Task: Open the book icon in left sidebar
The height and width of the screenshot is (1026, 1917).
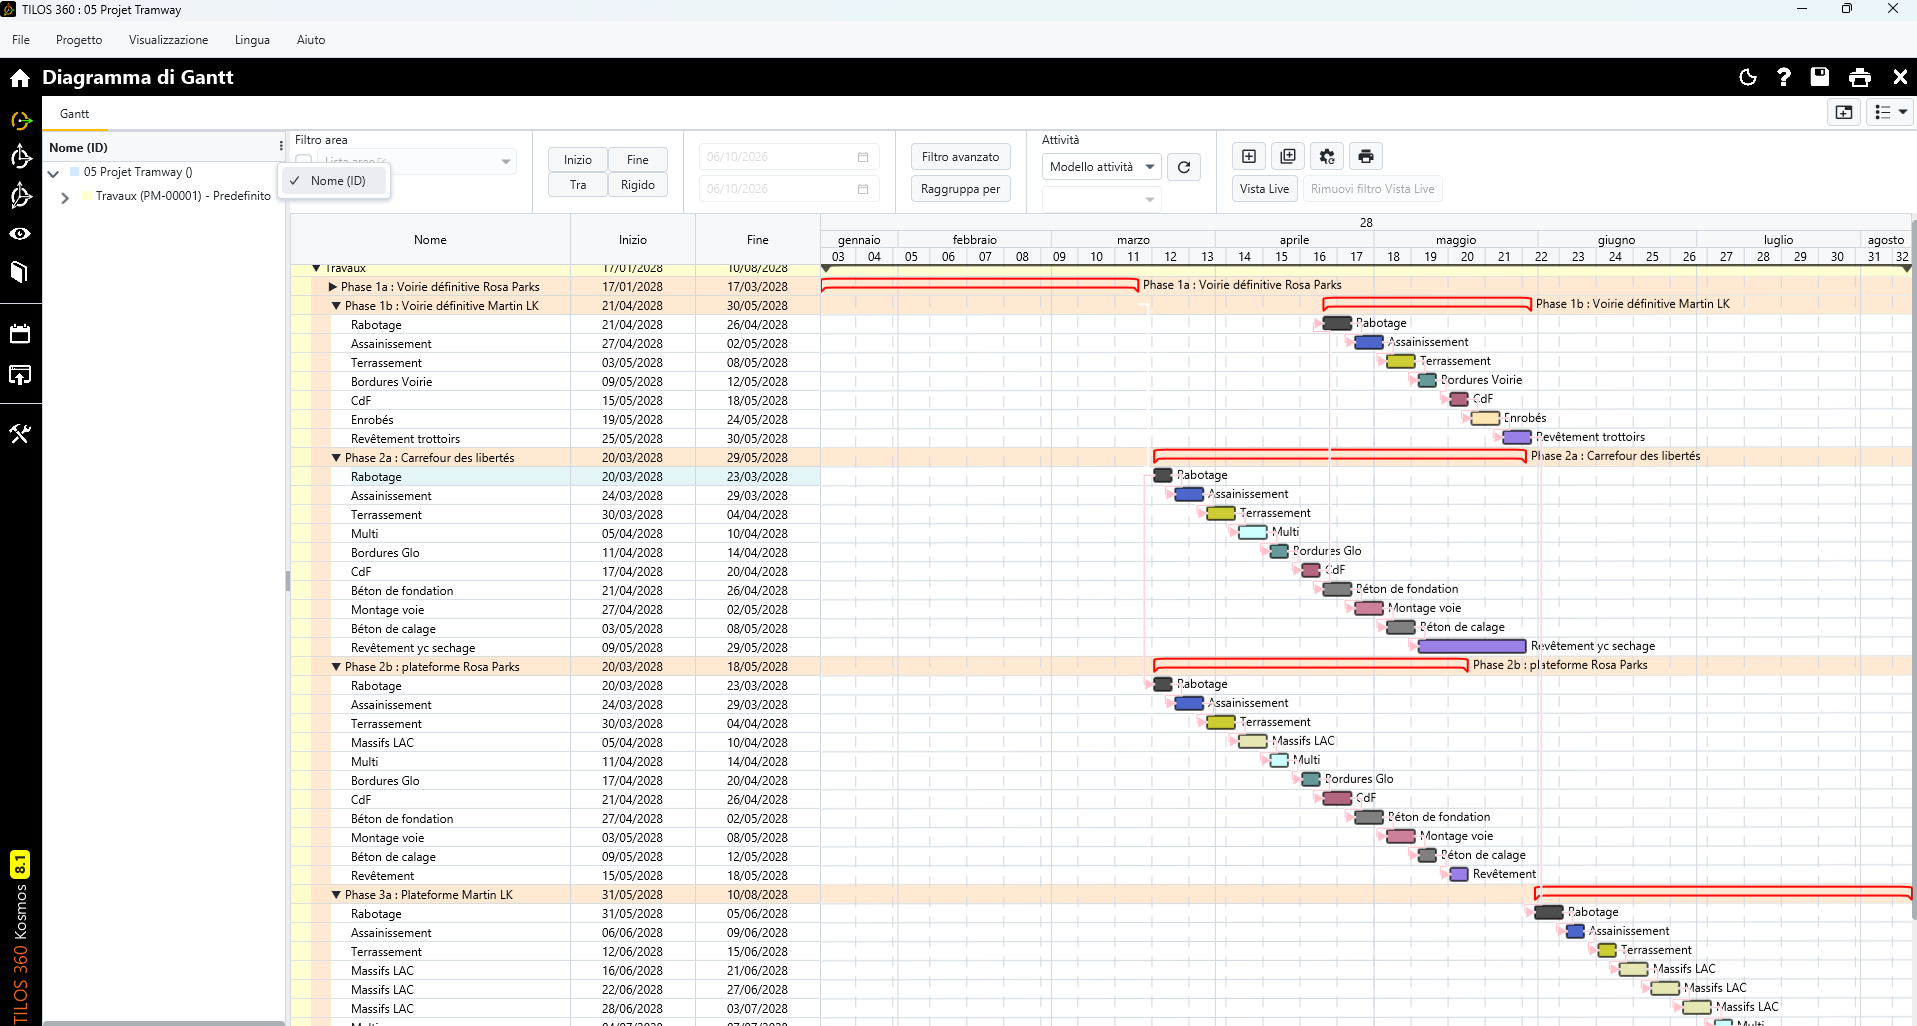Action: click(x=20, y=272)
